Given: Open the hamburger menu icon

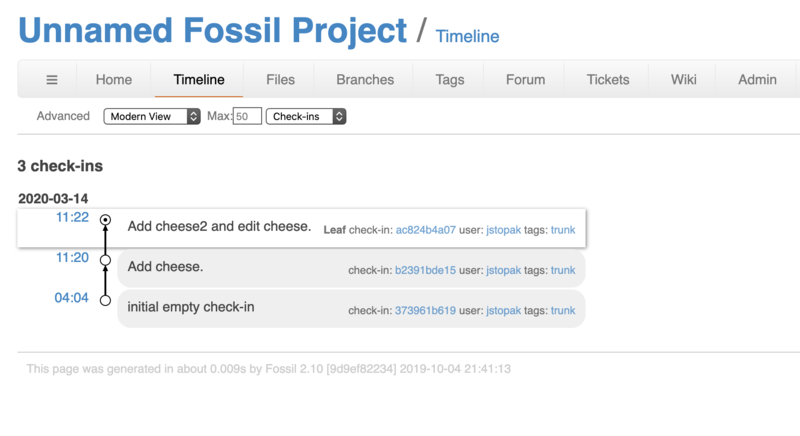Looking at the screenshot, I should (x=52, y=80).
